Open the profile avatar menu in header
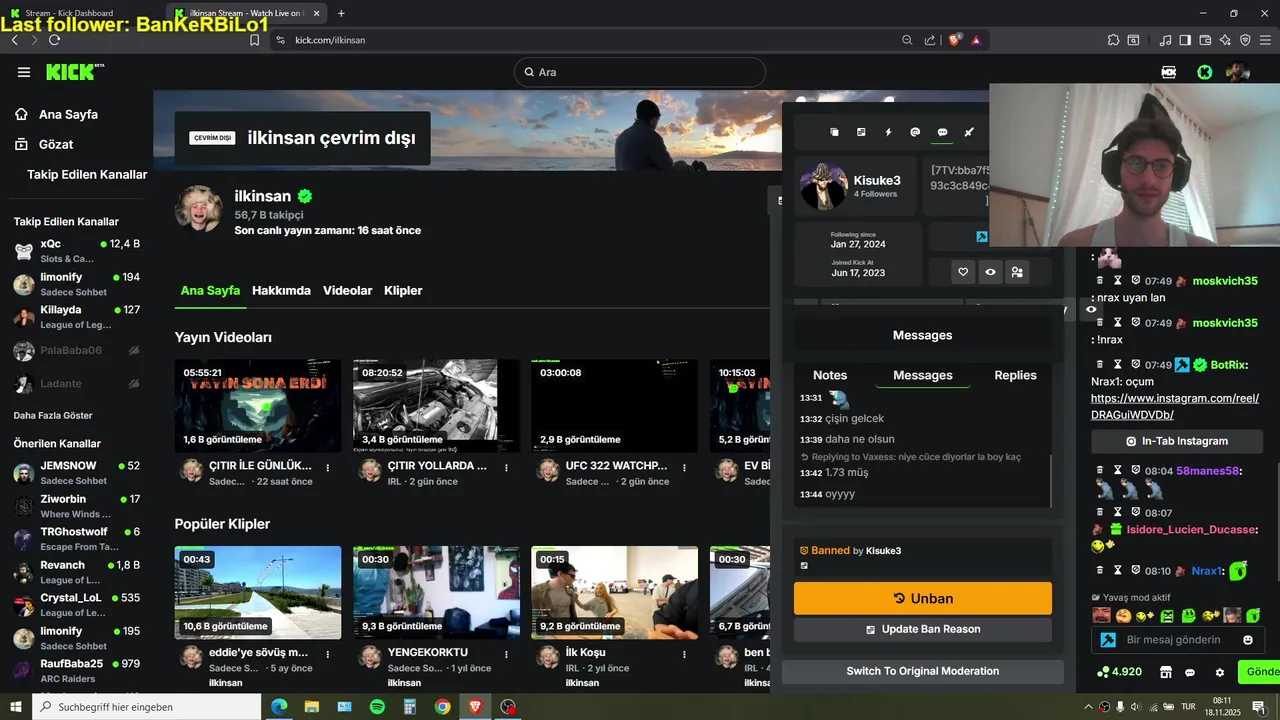Viewport: 1280px width, 720px height. (x=1238, y=72)
